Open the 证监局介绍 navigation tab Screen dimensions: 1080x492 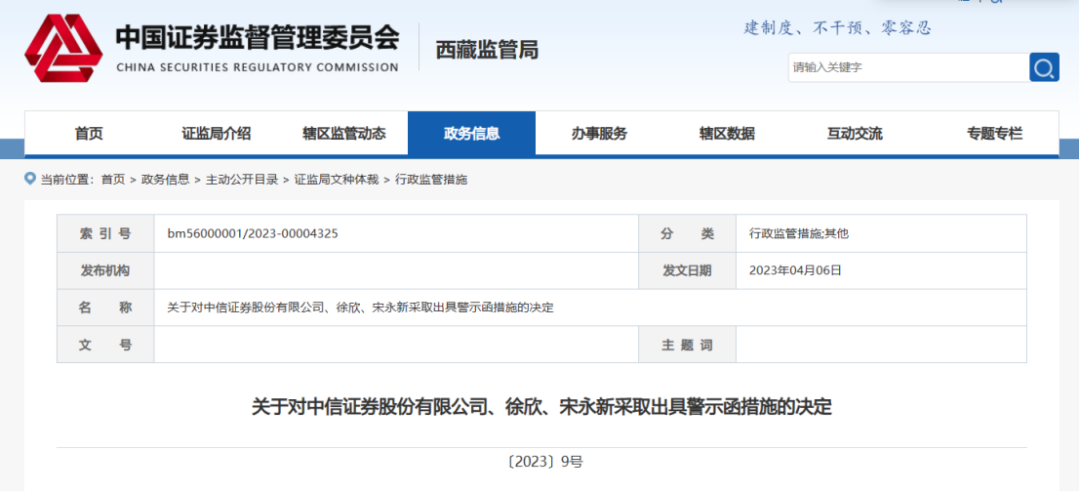pyautogui.click(x=216, y=134)
